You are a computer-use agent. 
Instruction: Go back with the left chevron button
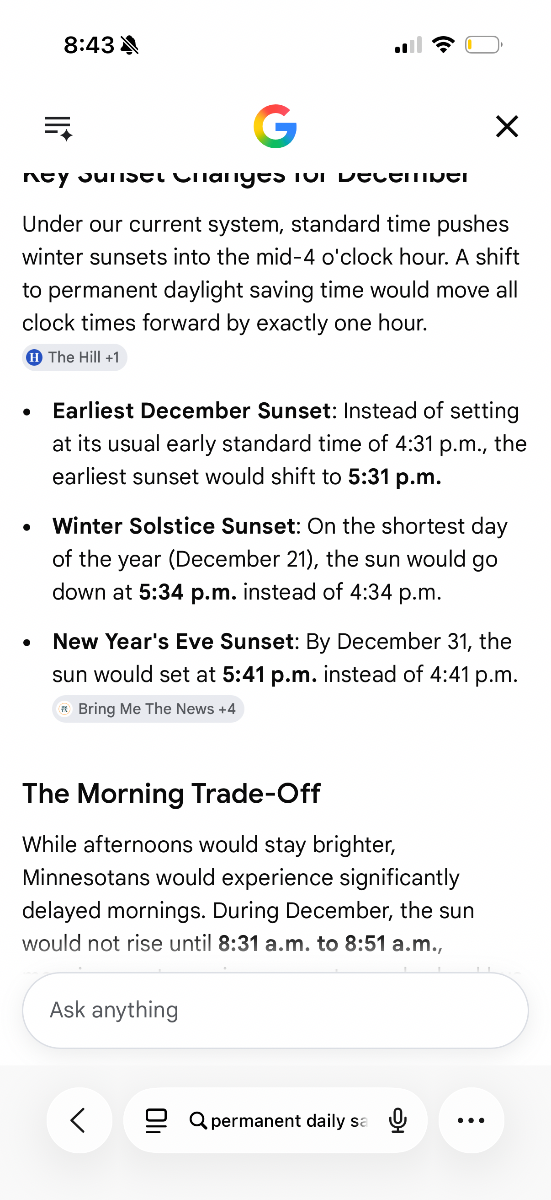tap(79, 1121)
